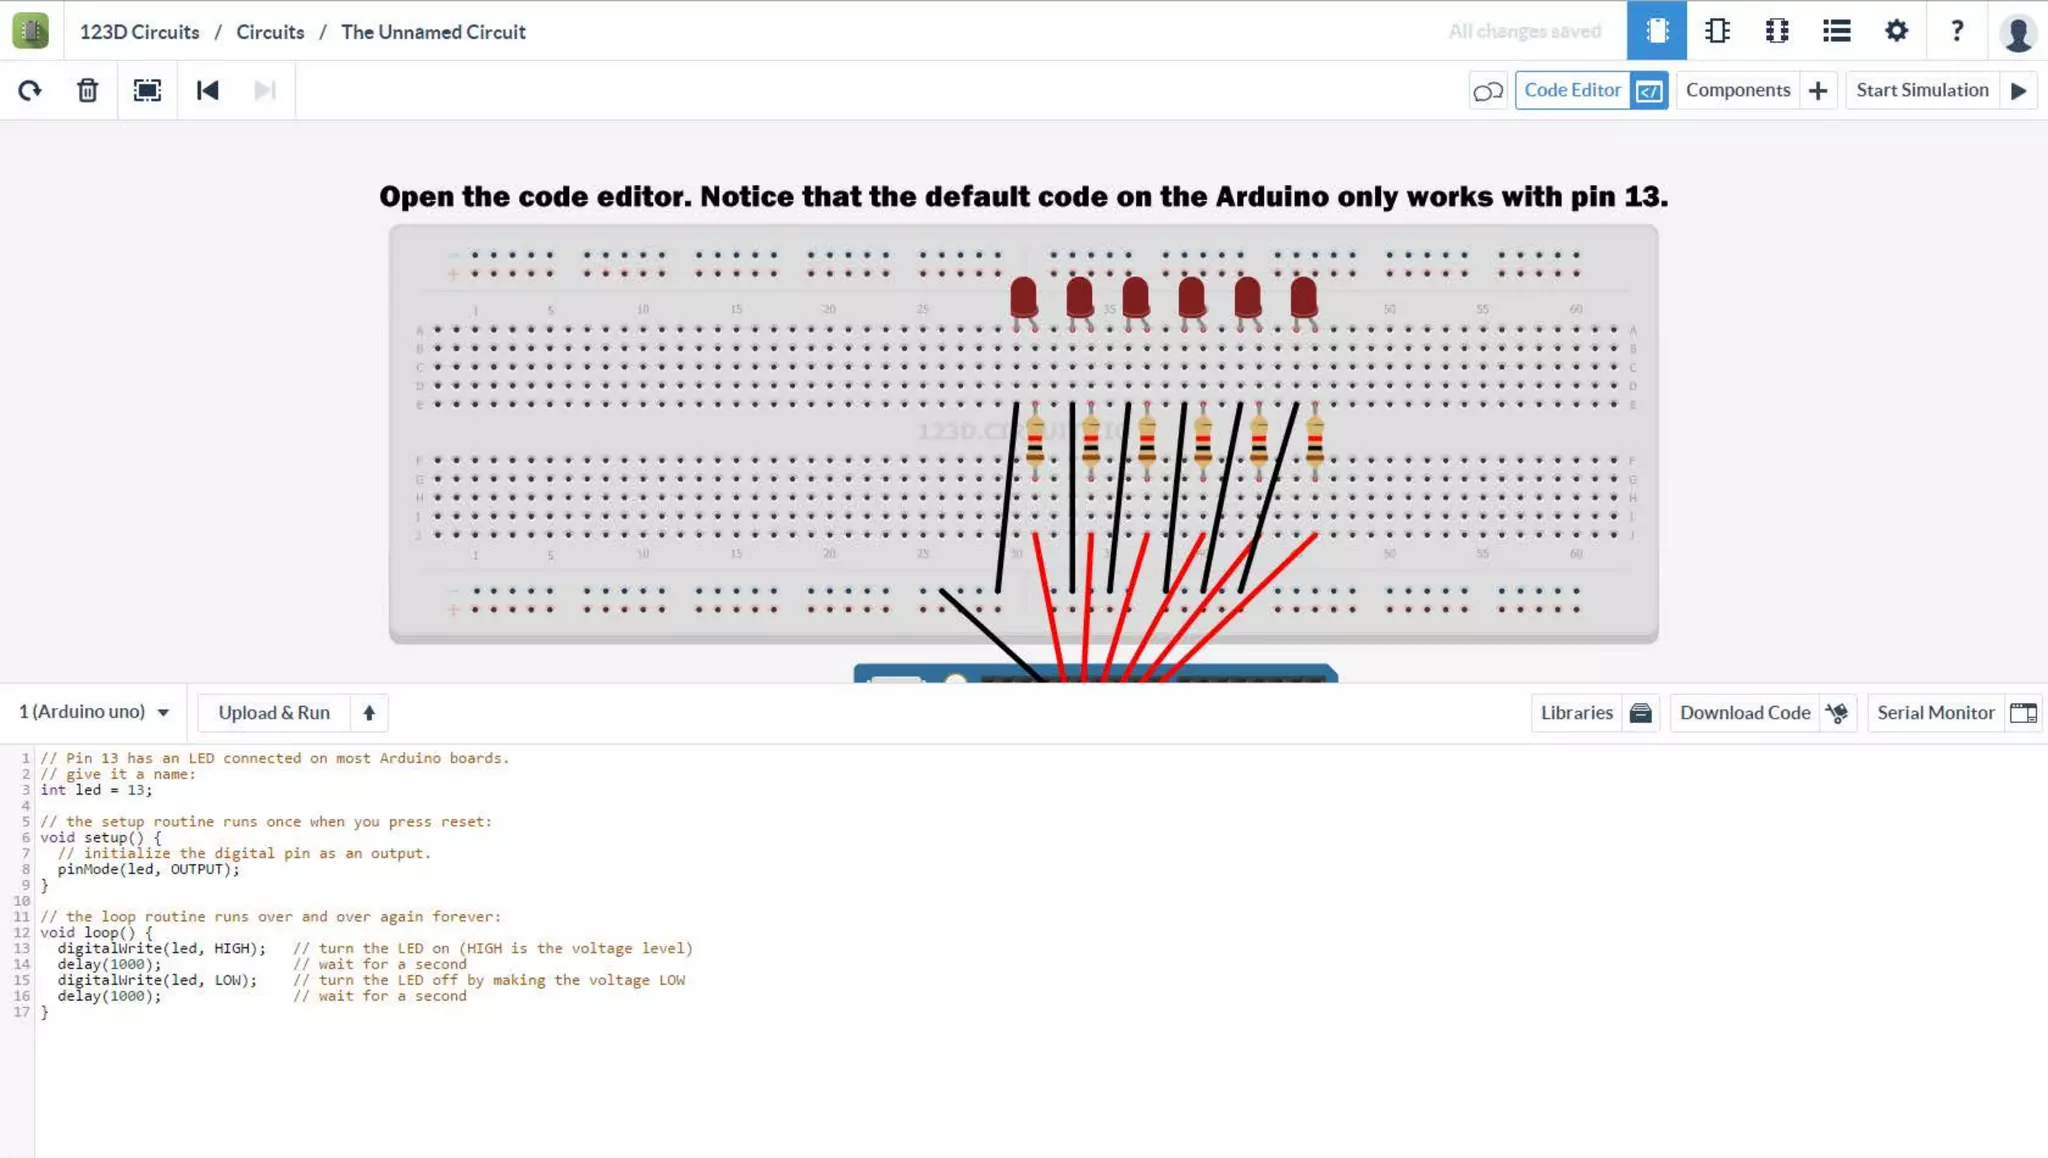Click Upload & Run button
The image size is (2048, 1158).
[274, 713]
